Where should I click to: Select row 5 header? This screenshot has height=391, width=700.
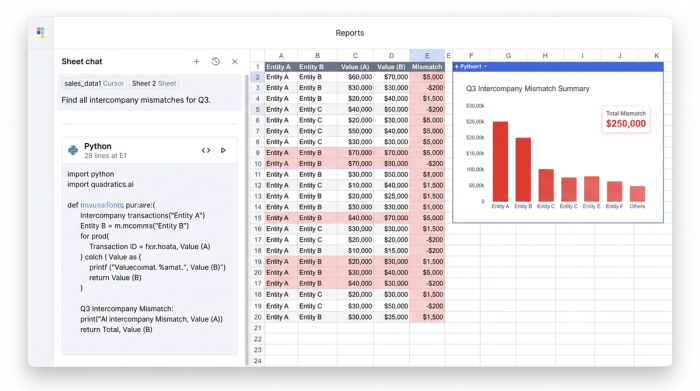click(x=258, y=109)
